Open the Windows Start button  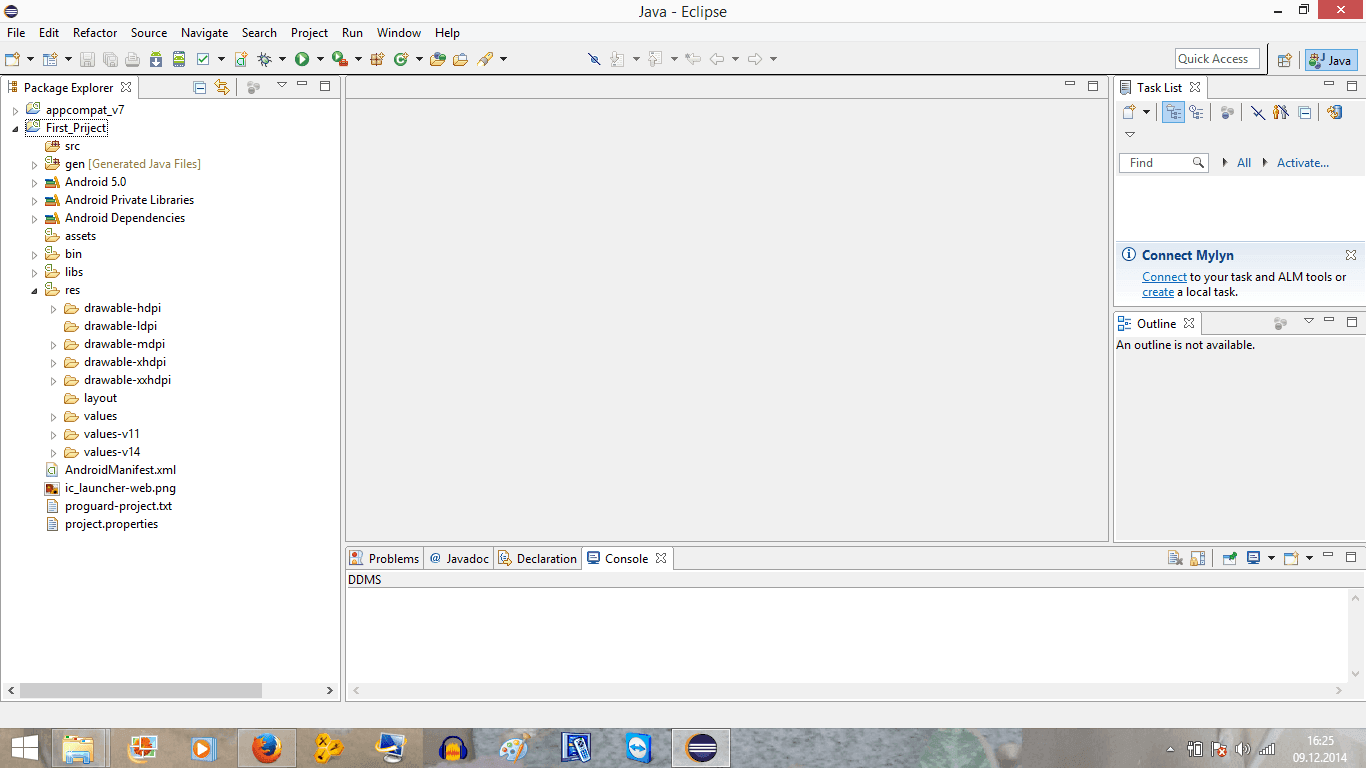(25, 748)
